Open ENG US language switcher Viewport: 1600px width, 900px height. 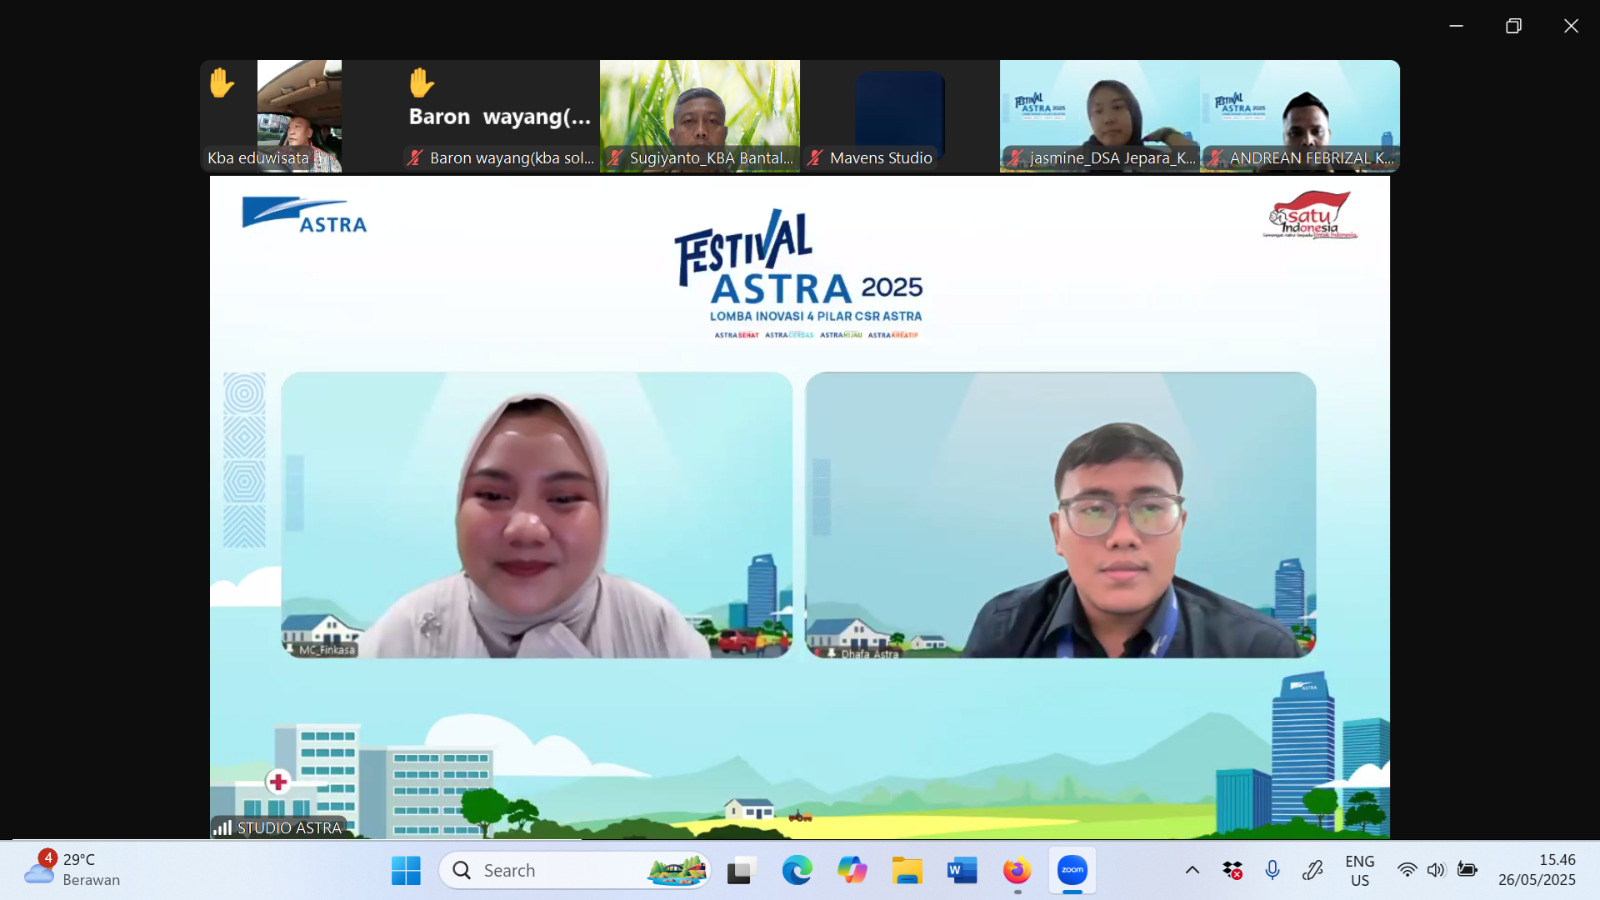tap(1360, 870)
